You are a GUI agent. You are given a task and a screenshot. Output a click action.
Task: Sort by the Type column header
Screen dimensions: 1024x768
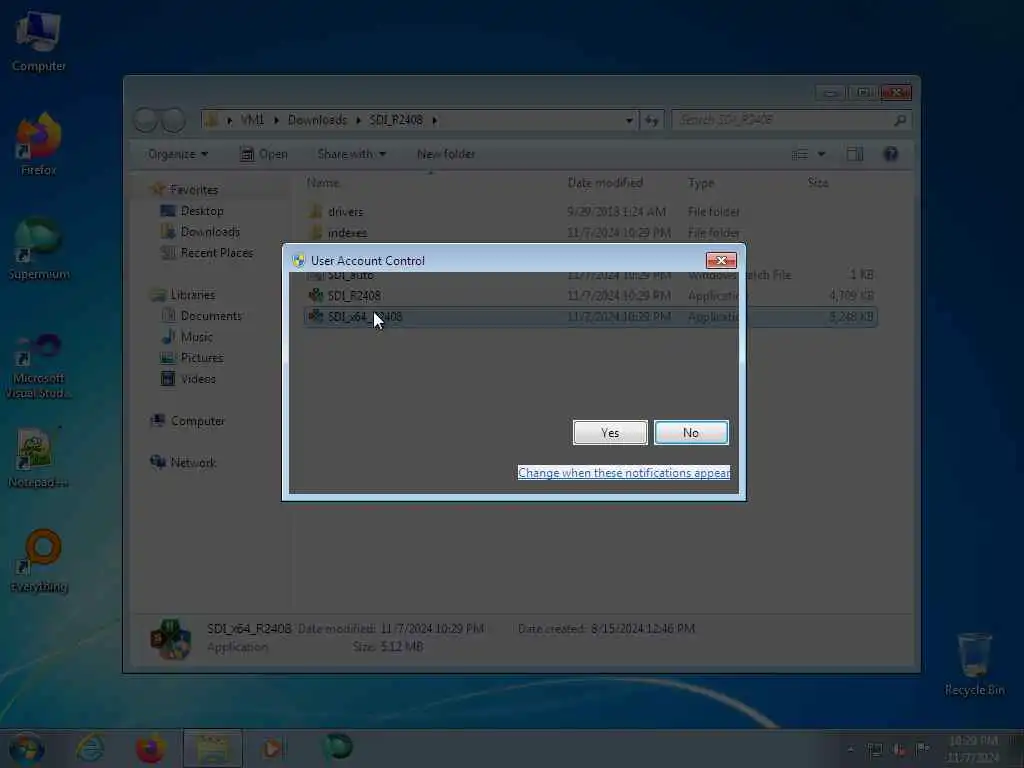point(701,183)
